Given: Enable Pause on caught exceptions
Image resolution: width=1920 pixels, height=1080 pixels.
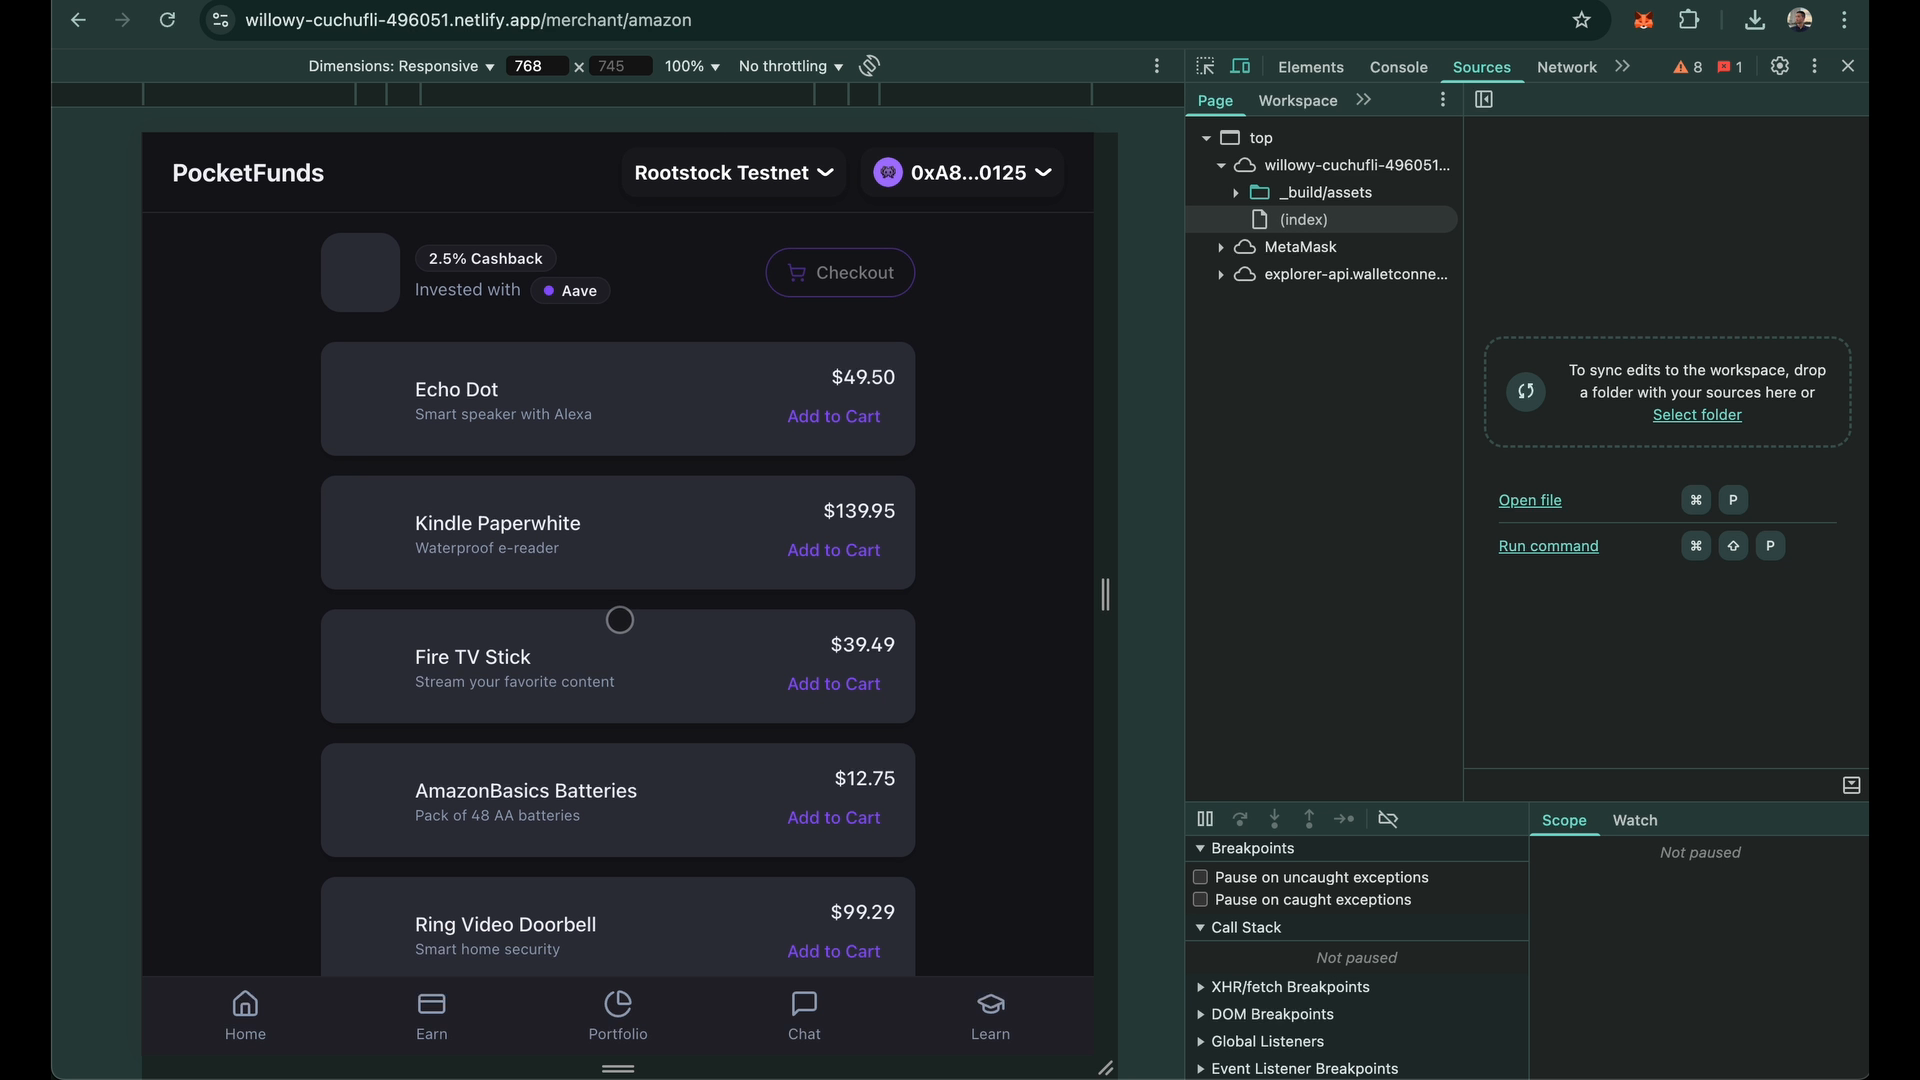Looking at the screenshot, I should [1200, 900].
